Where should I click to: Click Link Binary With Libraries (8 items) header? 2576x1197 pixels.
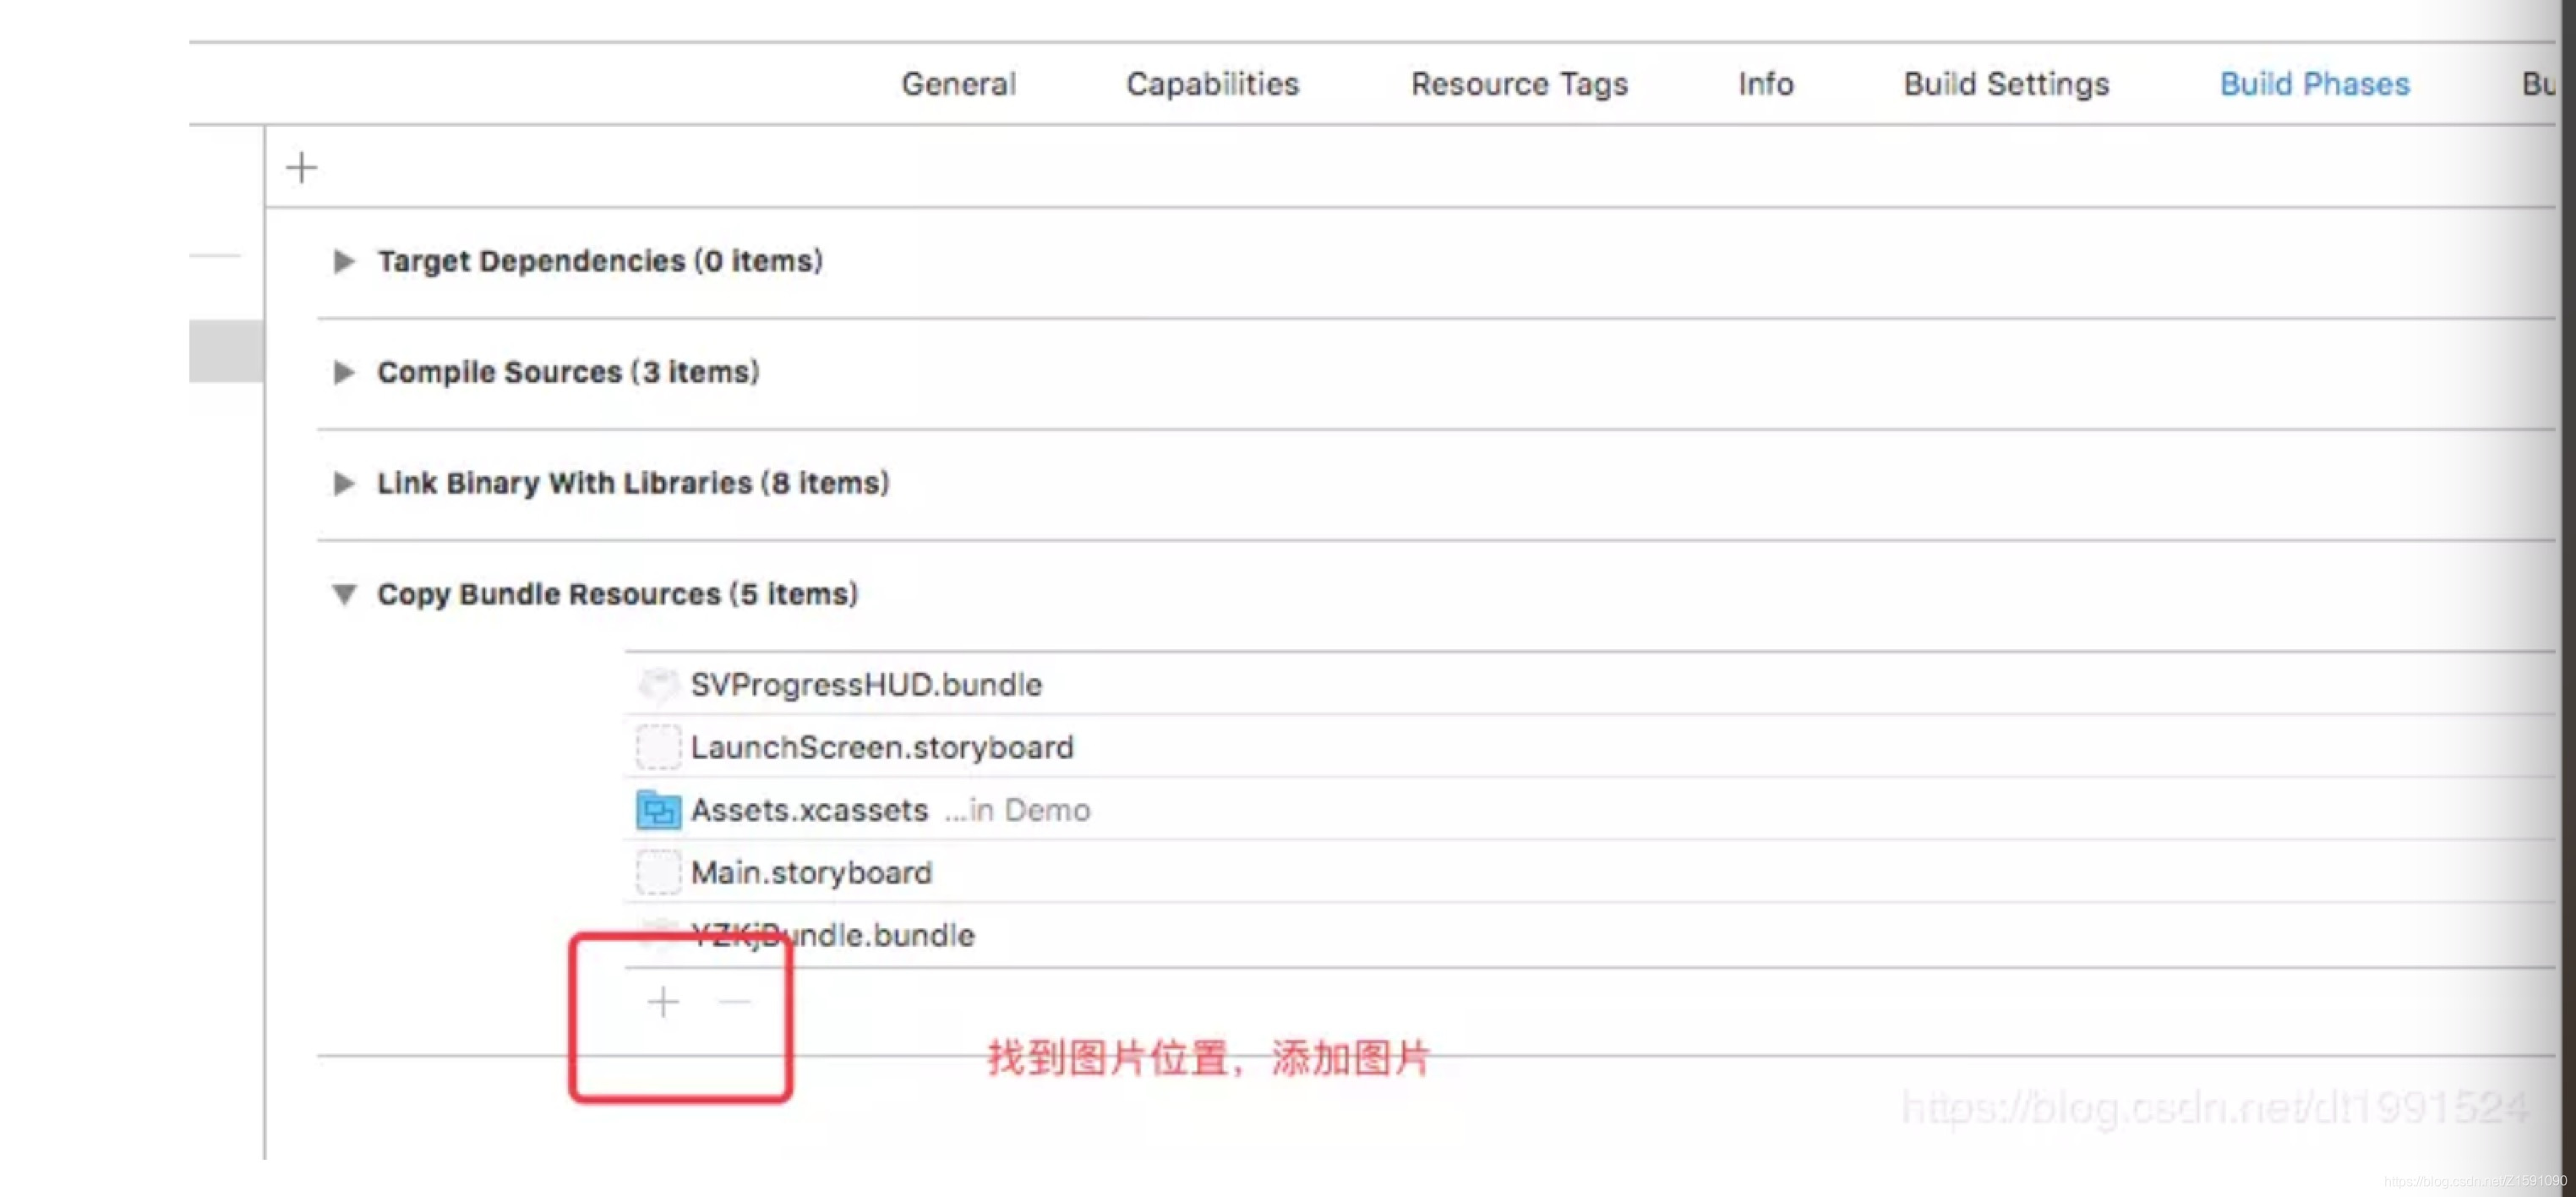click(633, 483)
